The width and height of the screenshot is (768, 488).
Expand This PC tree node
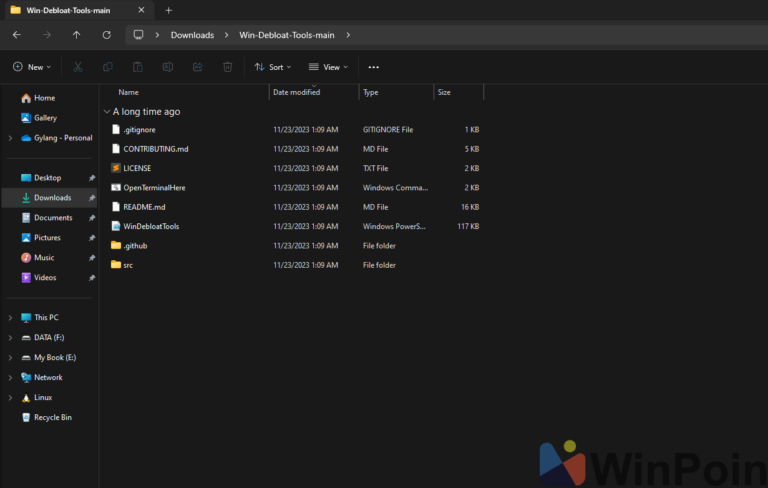(10, 317)
